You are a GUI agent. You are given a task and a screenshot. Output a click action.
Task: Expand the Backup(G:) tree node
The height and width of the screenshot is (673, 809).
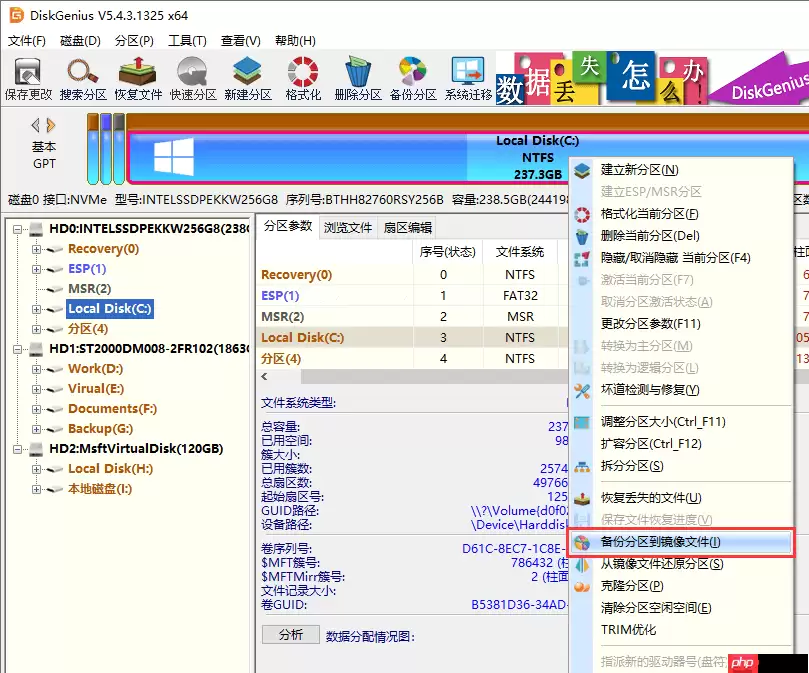[x=36, y=429]
